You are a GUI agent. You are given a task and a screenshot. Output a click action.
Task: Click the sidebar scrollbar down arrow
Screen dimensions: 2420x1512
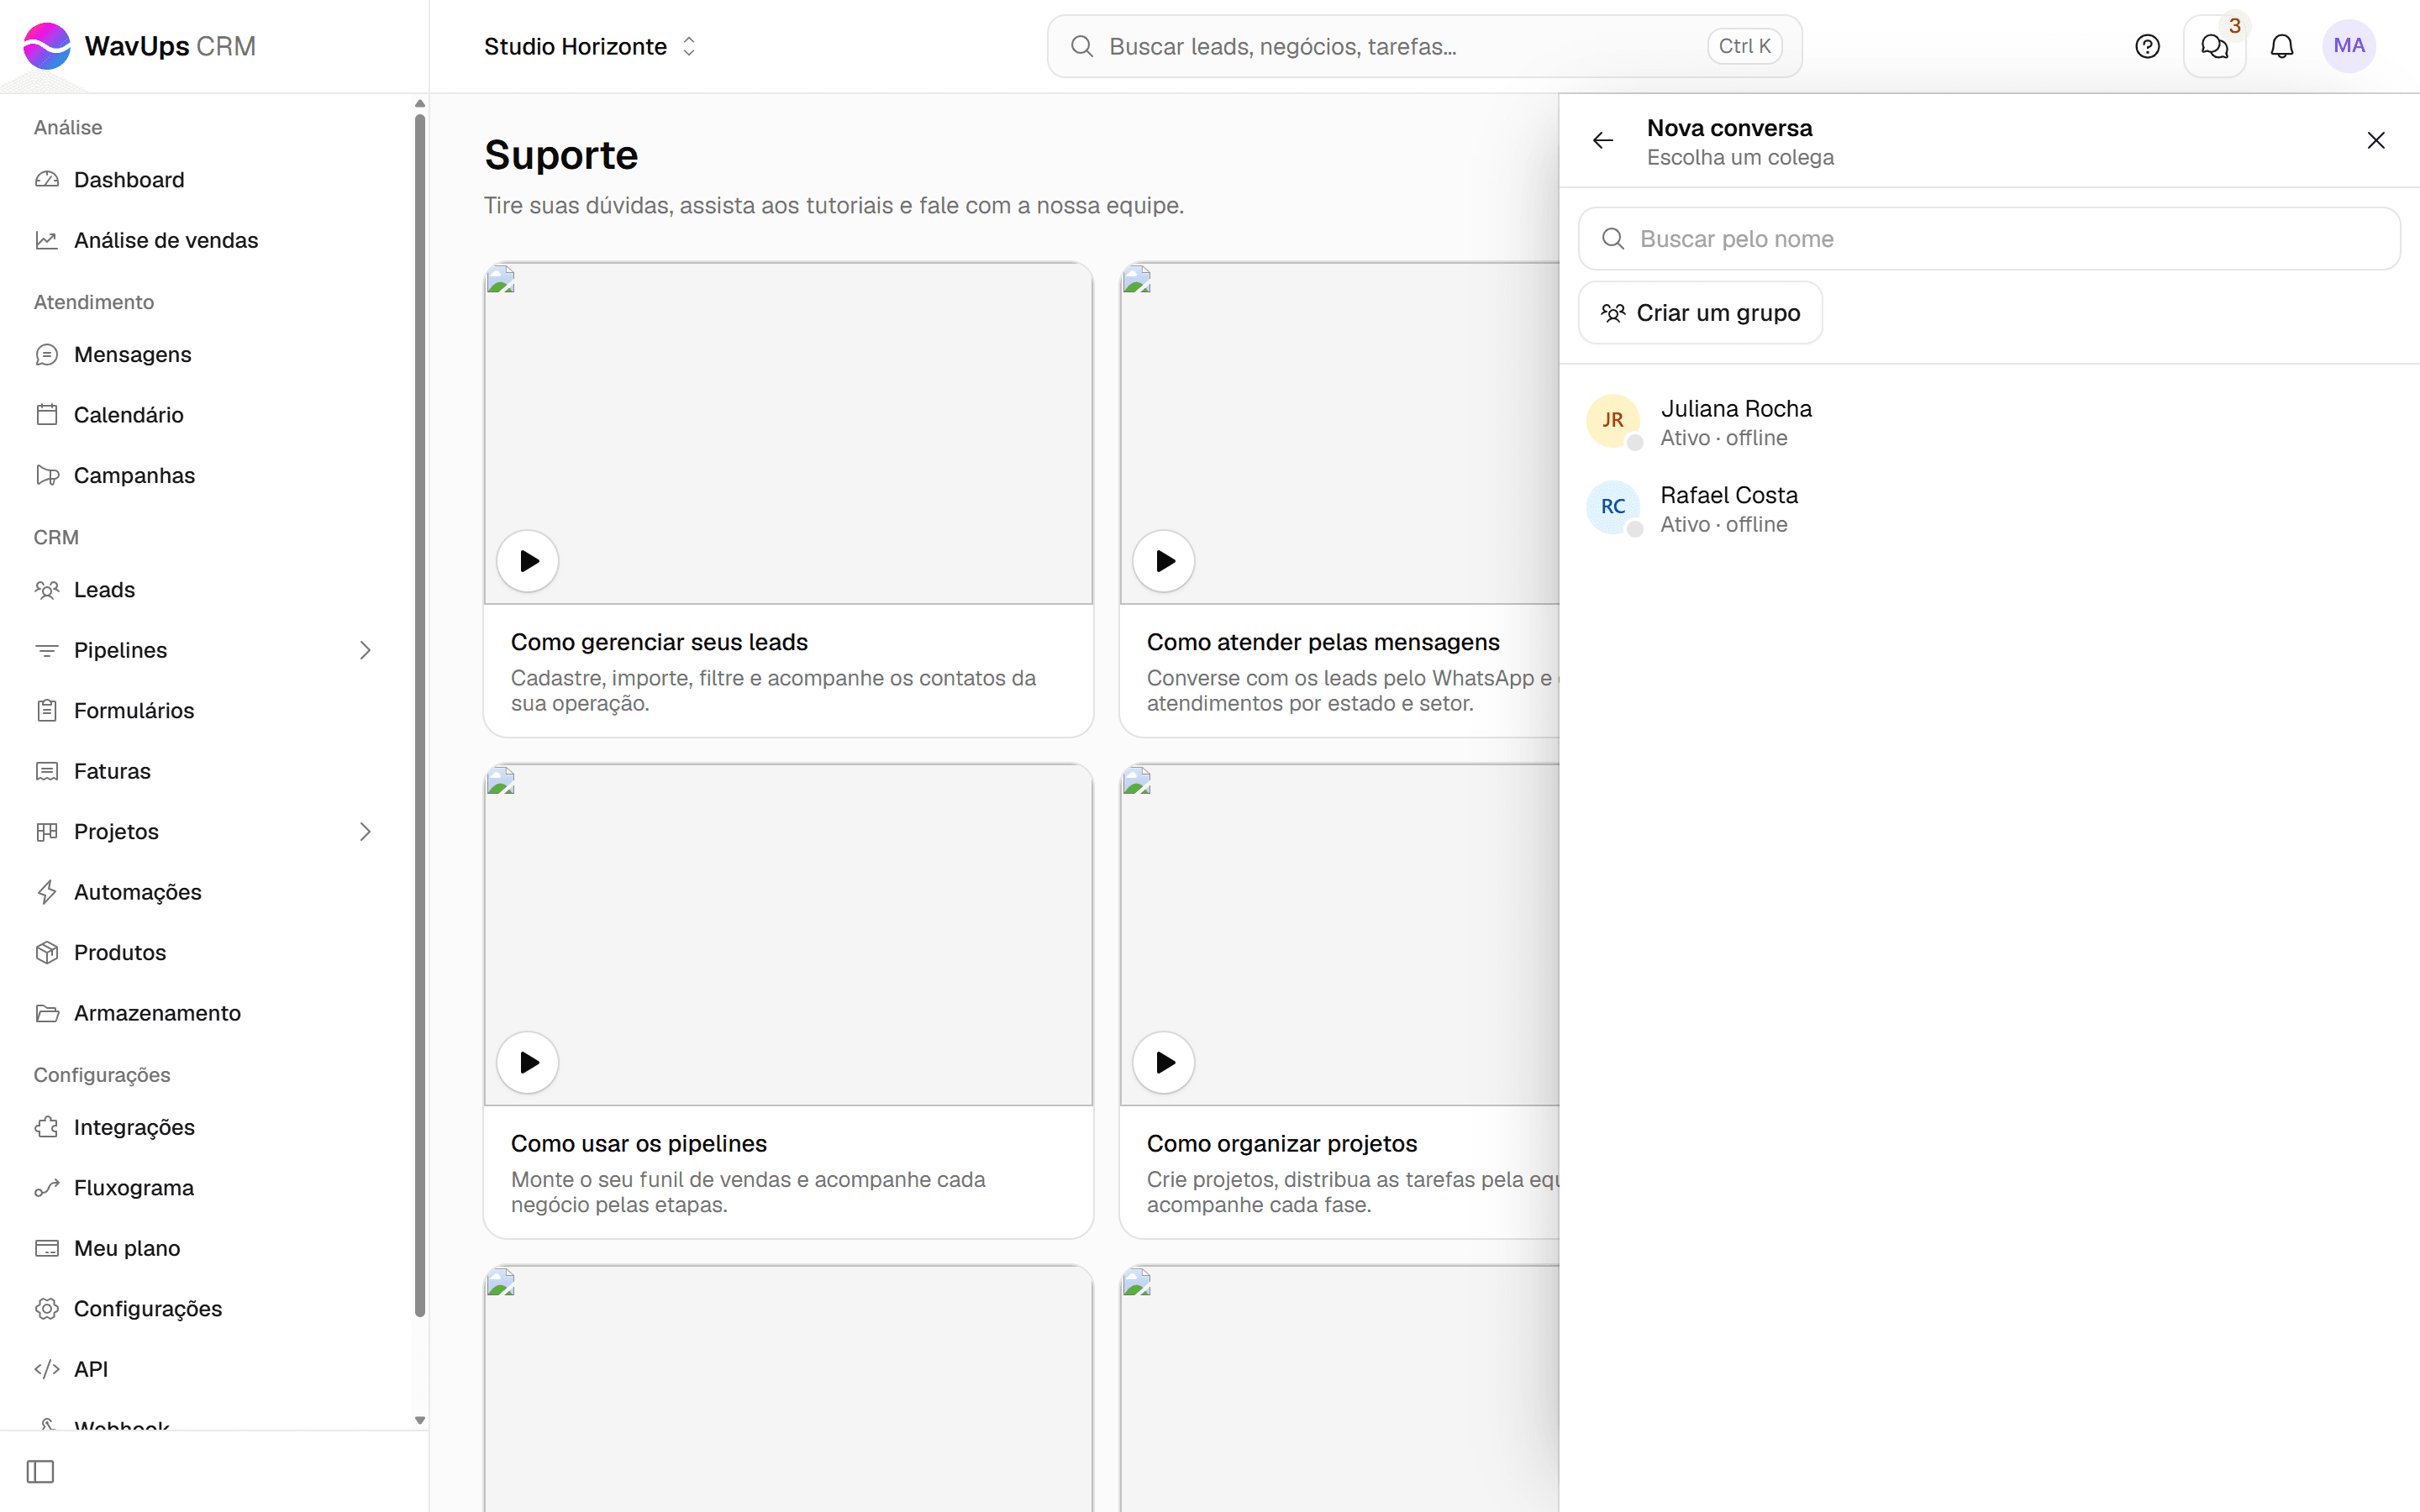tap(420, 1420)
